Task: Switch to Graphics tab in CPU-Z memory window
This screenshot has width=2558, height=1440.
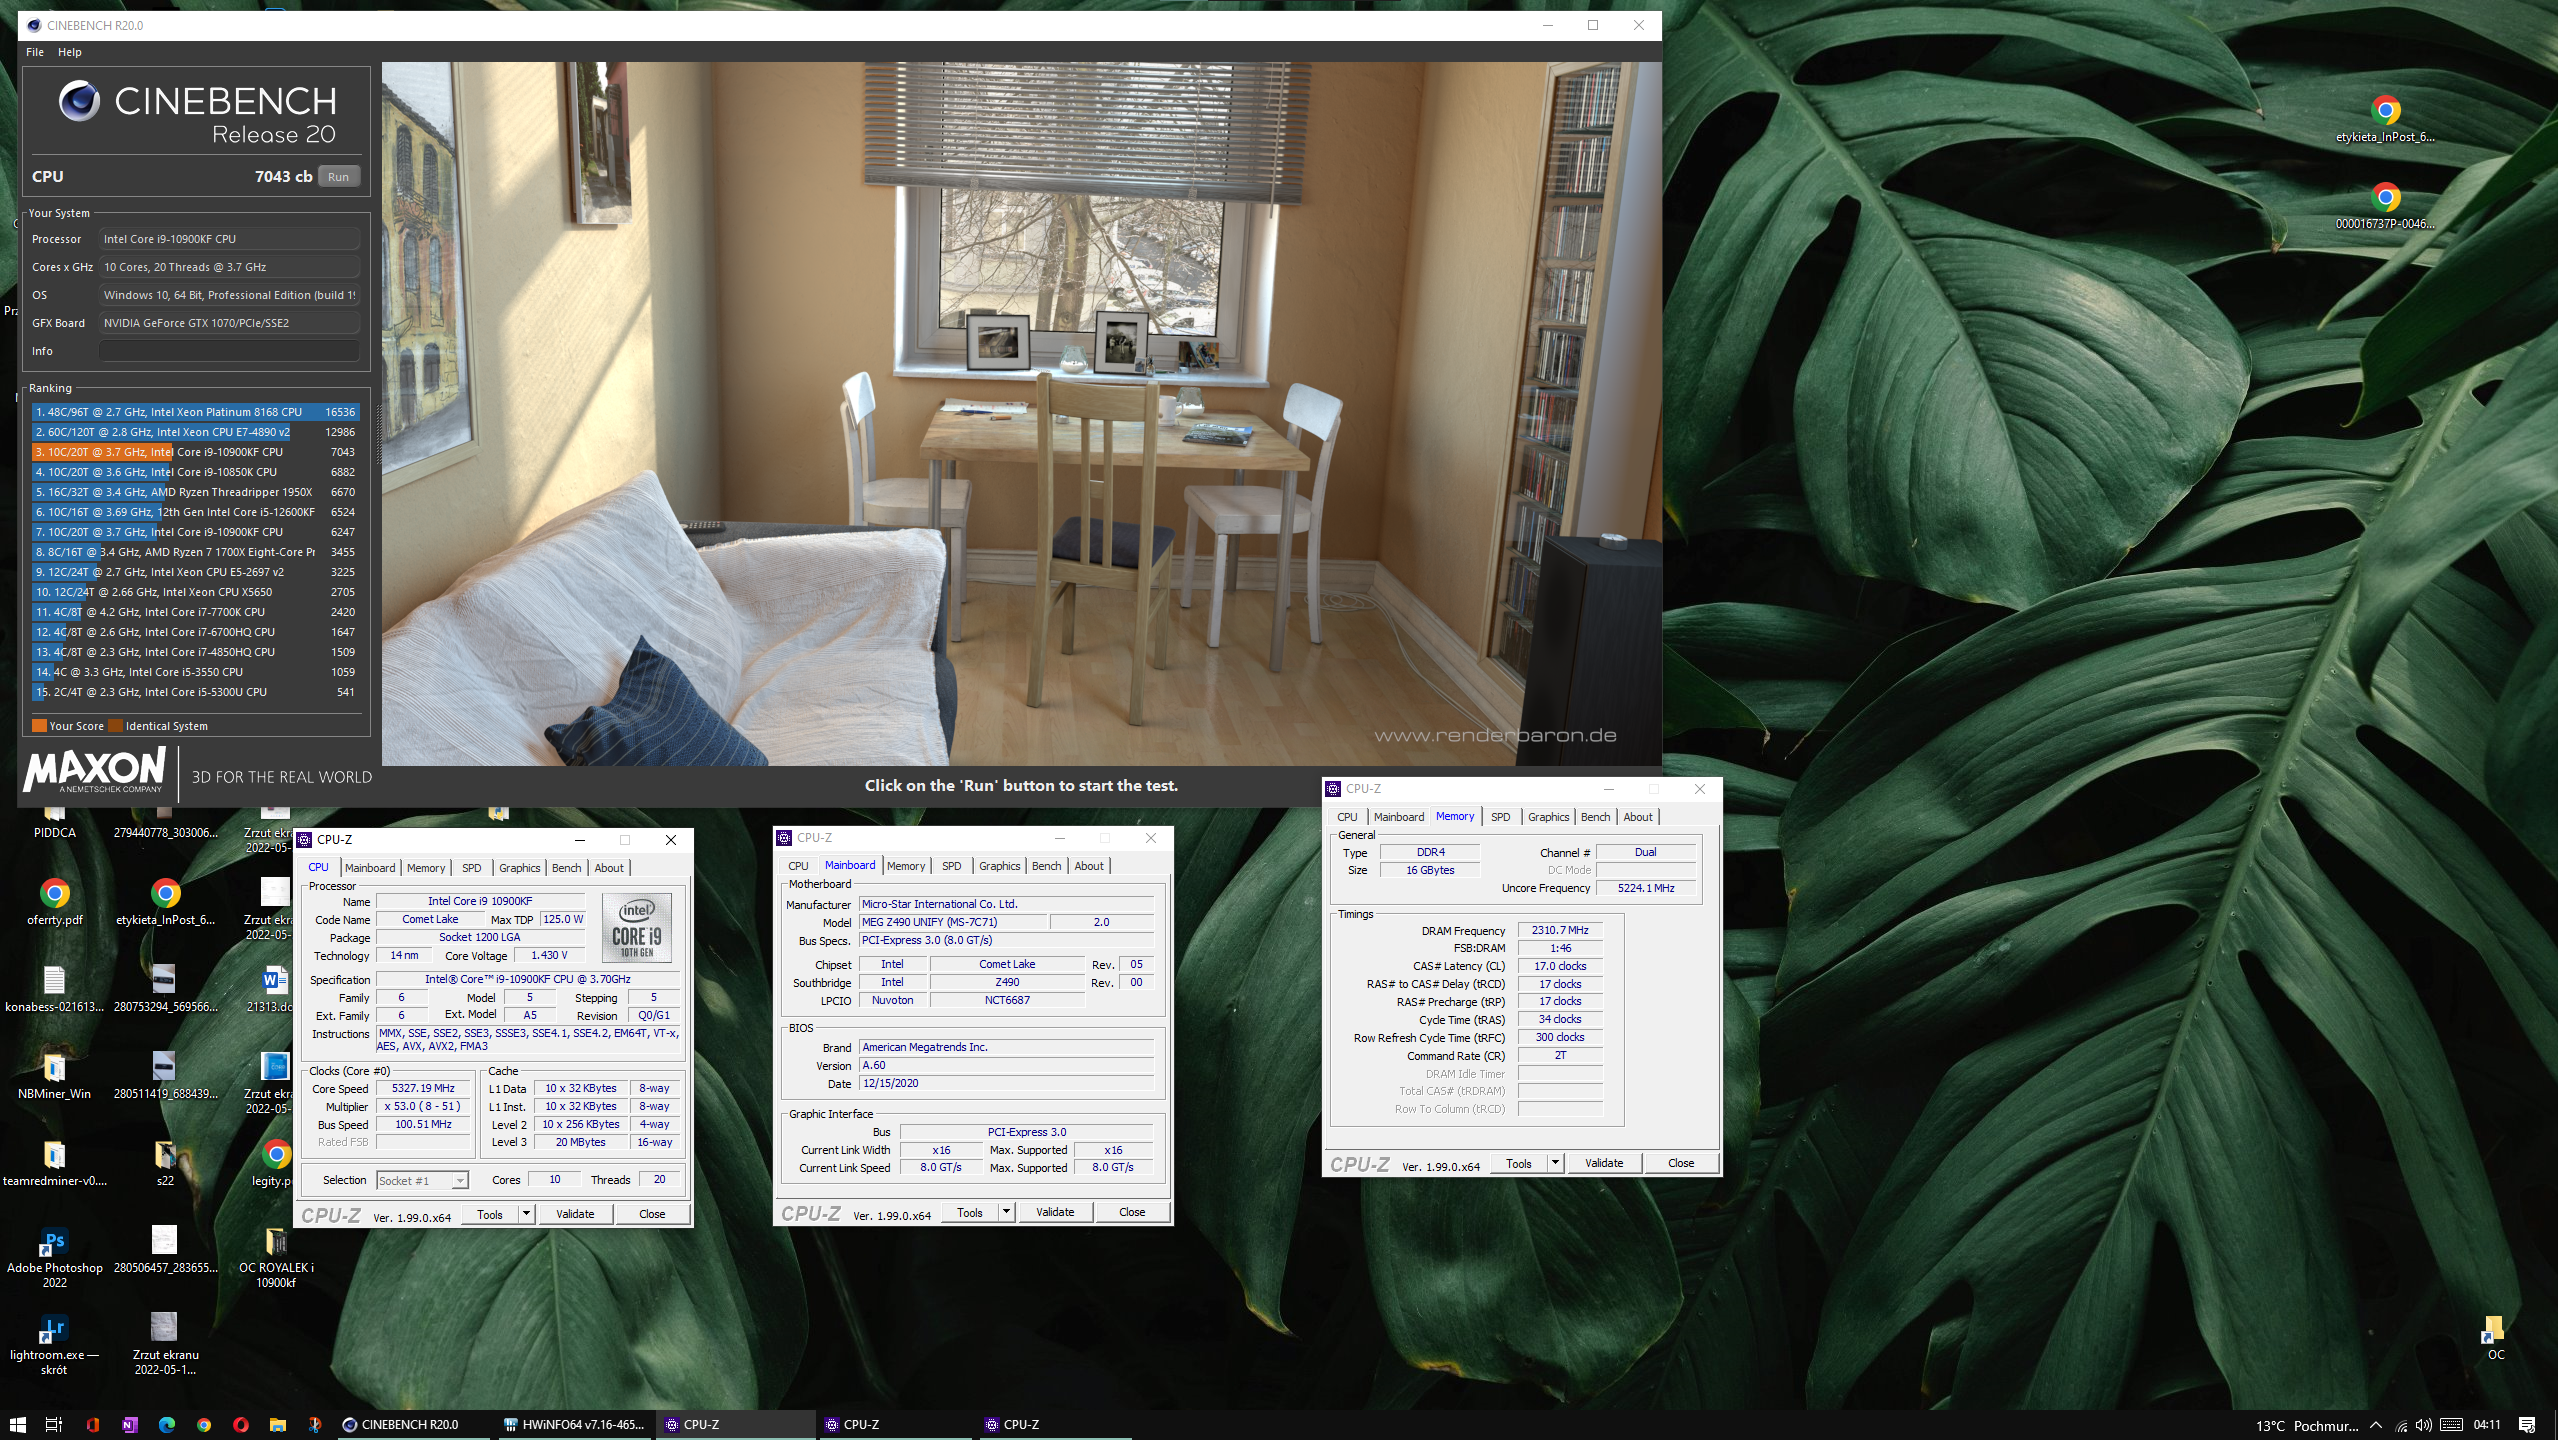Action: click(1548, 817)
